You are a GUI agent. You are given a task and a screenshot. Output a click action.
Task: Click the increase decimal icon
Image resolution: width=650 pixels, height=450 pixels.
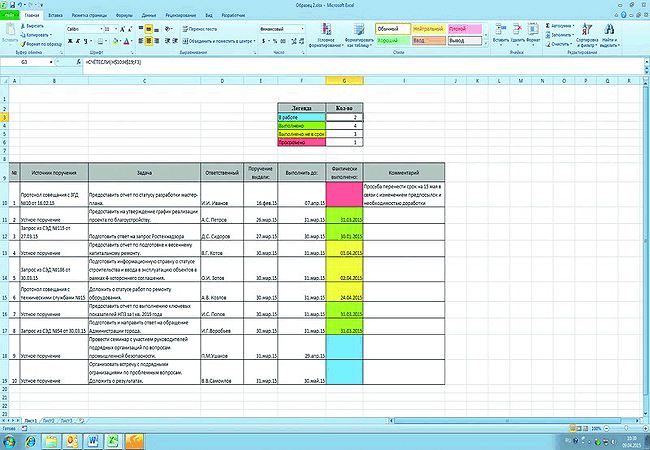pyautogui.click(x=293, y=41)
